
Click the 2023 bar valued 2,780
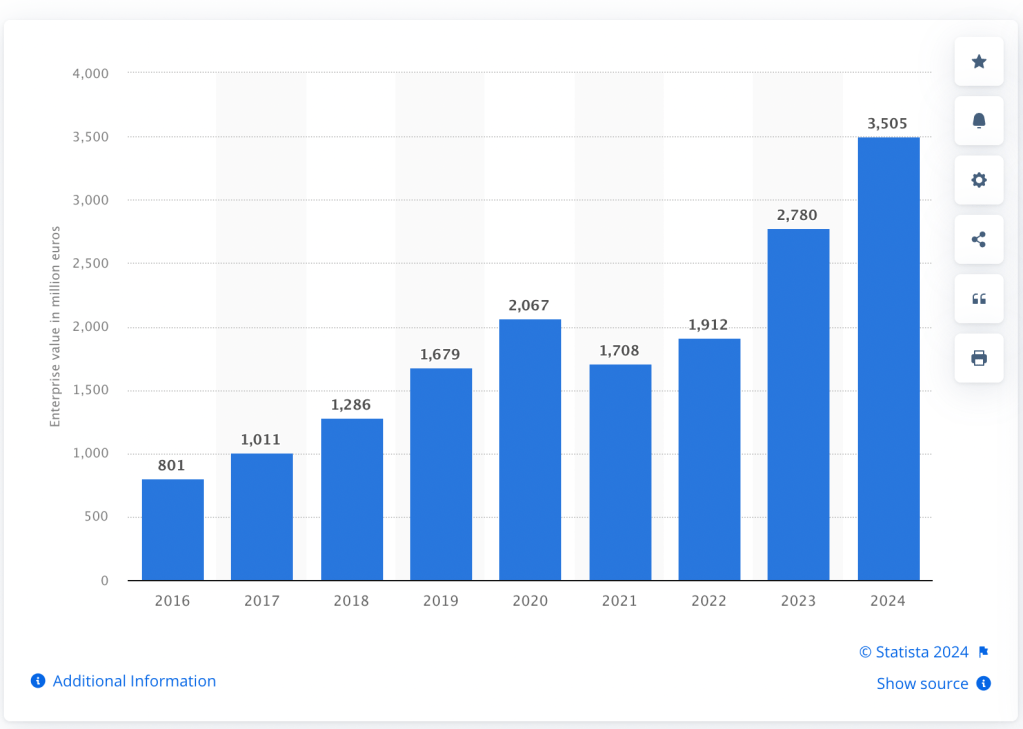(798, 404)
